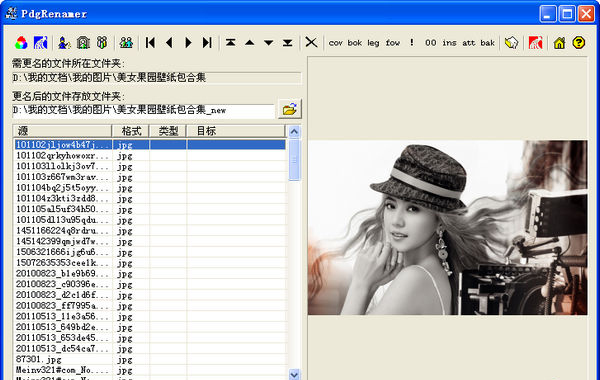
Task: Click the yellow tag toolbar icon
Action: point(511,42)
